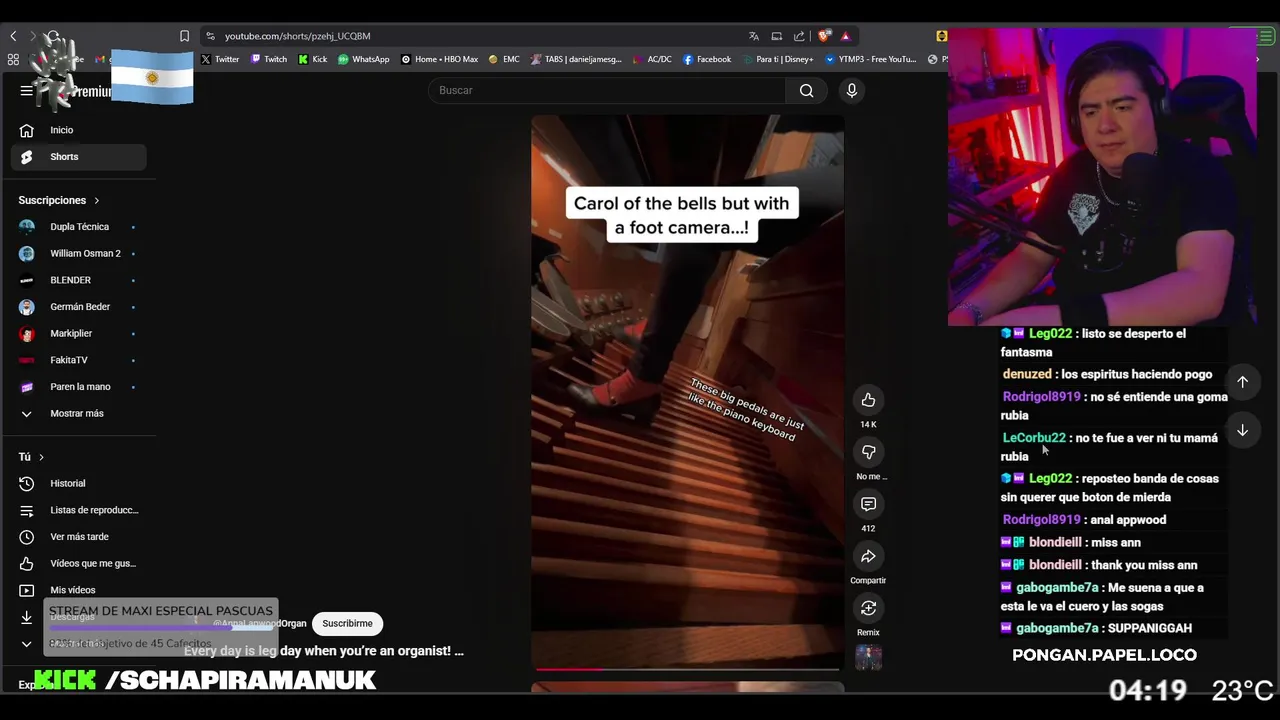Click chat username denuzed
This screenshot has height=720, width=1280.
coord(1027,374)
